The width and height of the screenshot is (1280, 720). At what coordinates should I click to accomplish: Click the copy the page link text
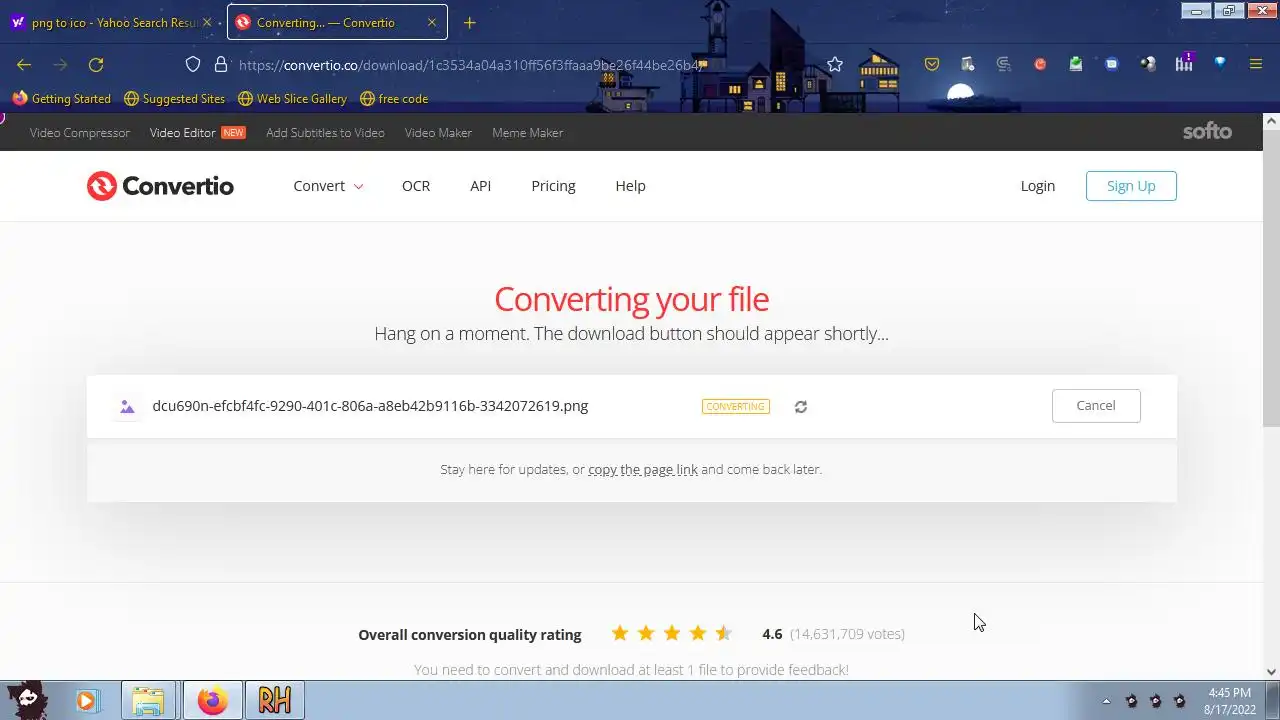pos(643,469)
